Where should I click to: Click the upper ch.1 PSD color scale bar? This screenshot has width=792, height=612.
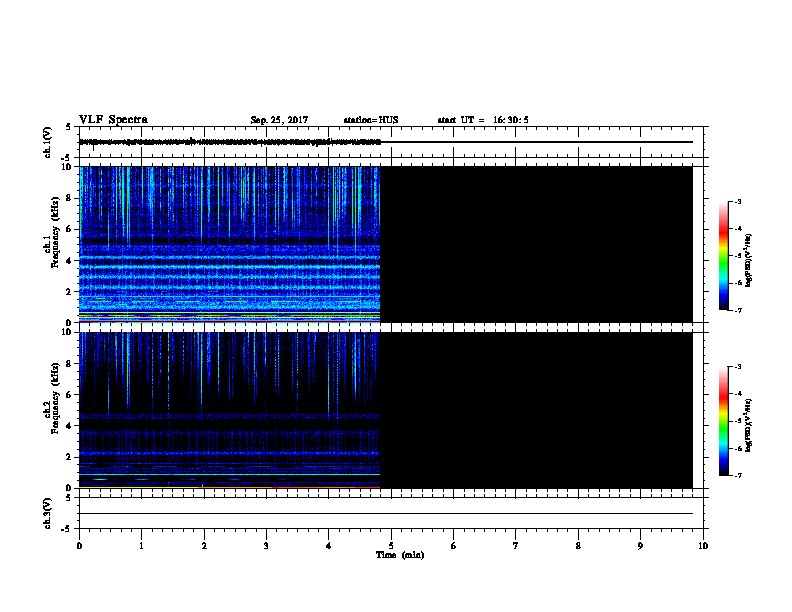pyautogui.click(x=723, y=256)
